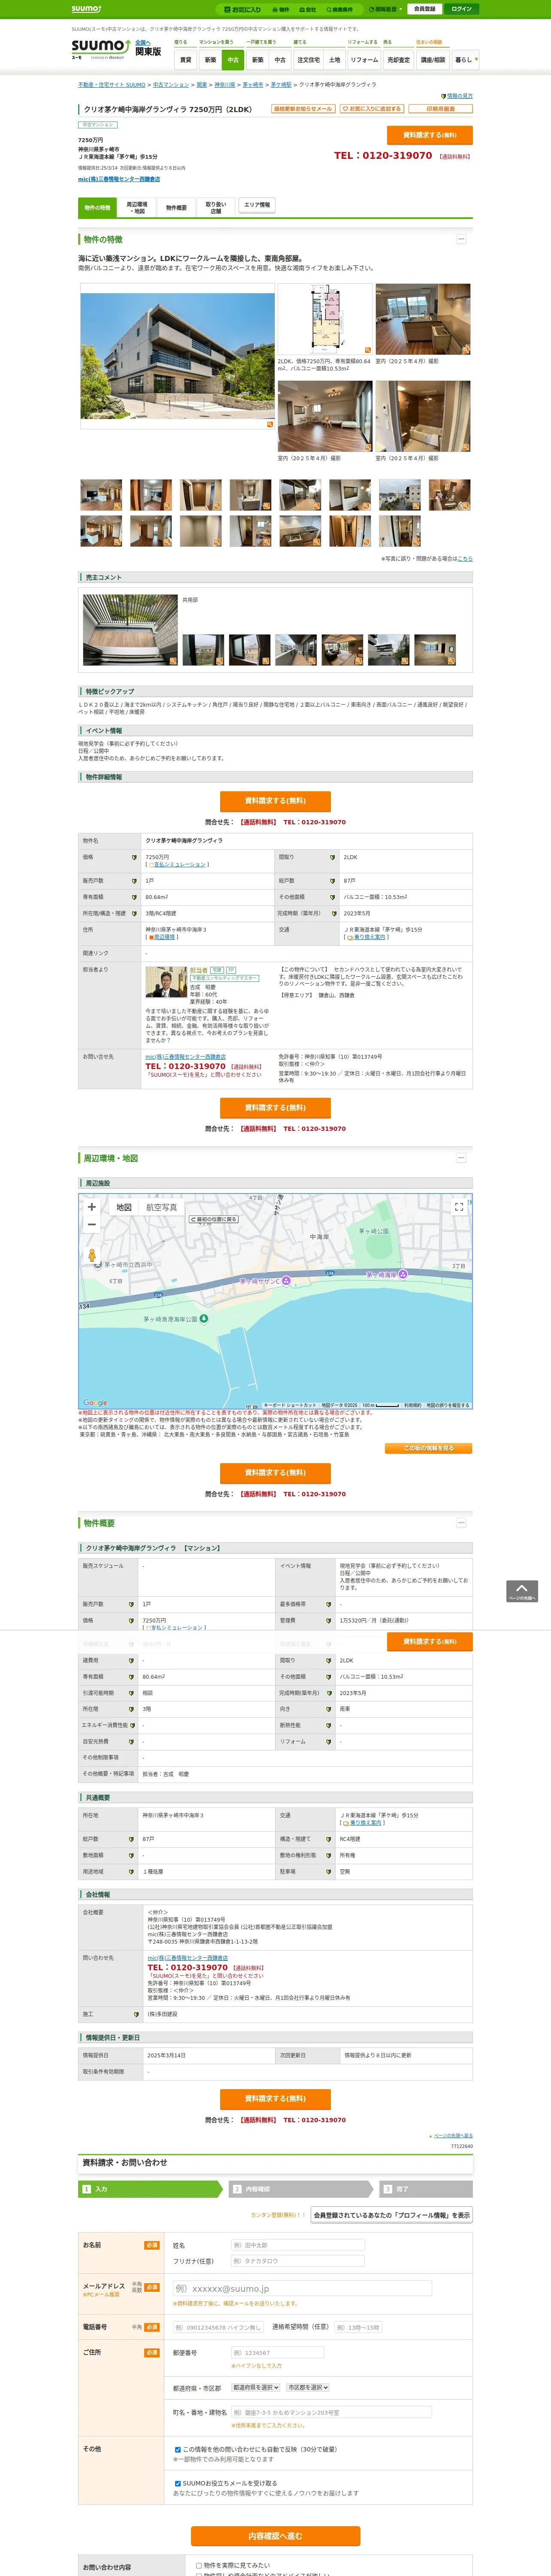Image resolution: width=551 pixels, height=2576 pixels.
Task: Select リフォーム navigation tab
Action: (x=364, y=60)
